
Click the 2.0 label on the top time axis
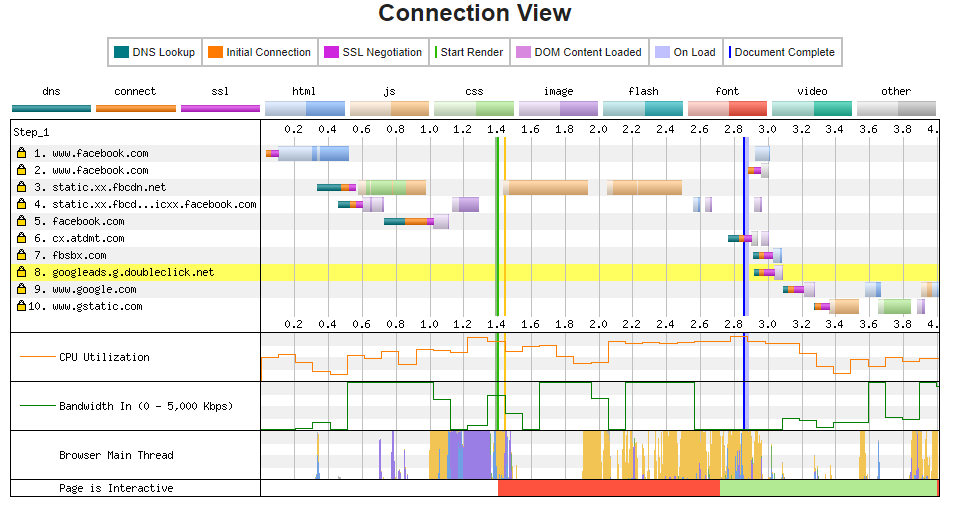pos(598,129)
